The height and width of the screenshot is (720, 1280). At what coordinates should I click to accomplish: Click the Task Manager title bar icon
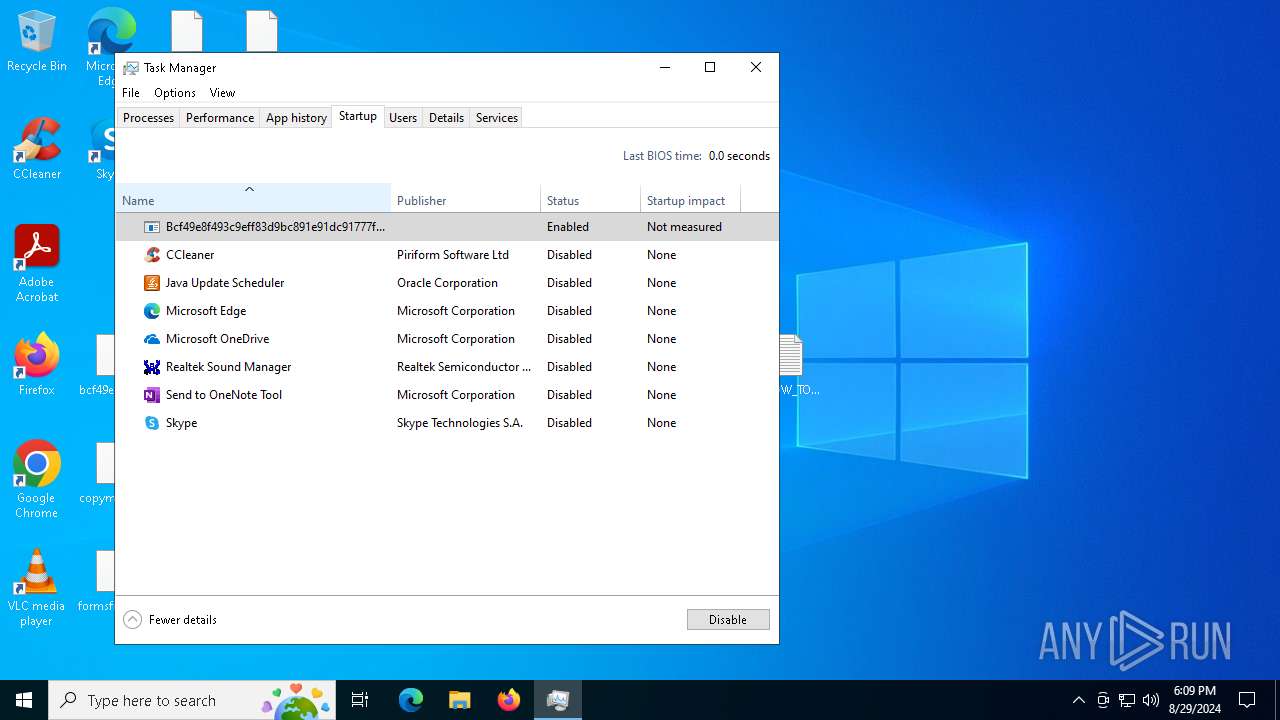pyautogui.click(x=131, y=68)
